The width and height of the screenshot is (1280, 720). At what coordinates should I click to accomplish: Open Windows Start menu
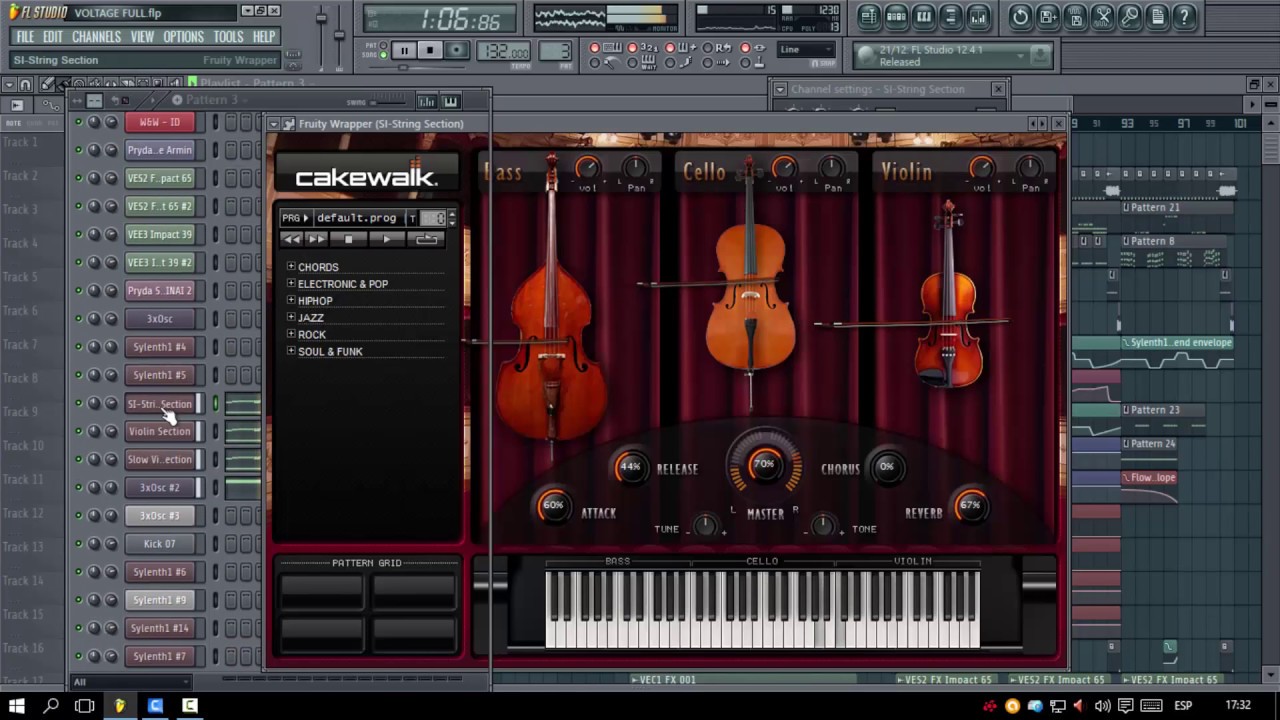click(16, 706)
